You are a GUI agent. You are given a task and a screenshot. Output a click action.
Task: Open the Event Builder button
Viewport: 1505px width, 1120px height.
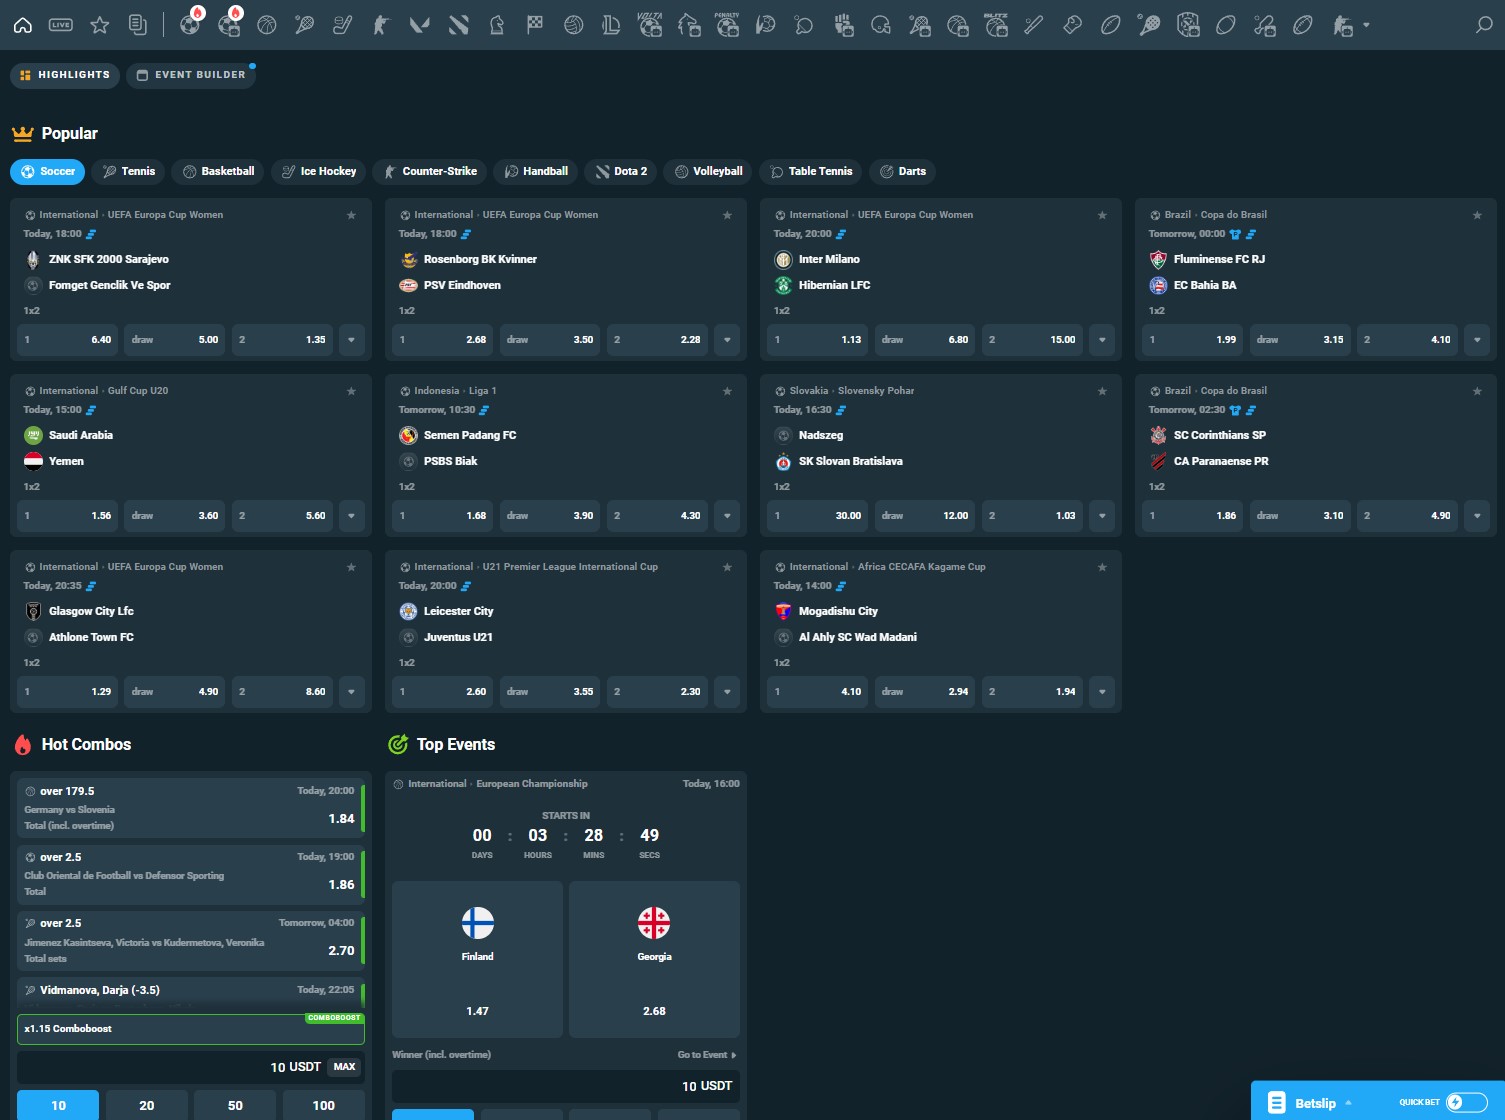191,75
